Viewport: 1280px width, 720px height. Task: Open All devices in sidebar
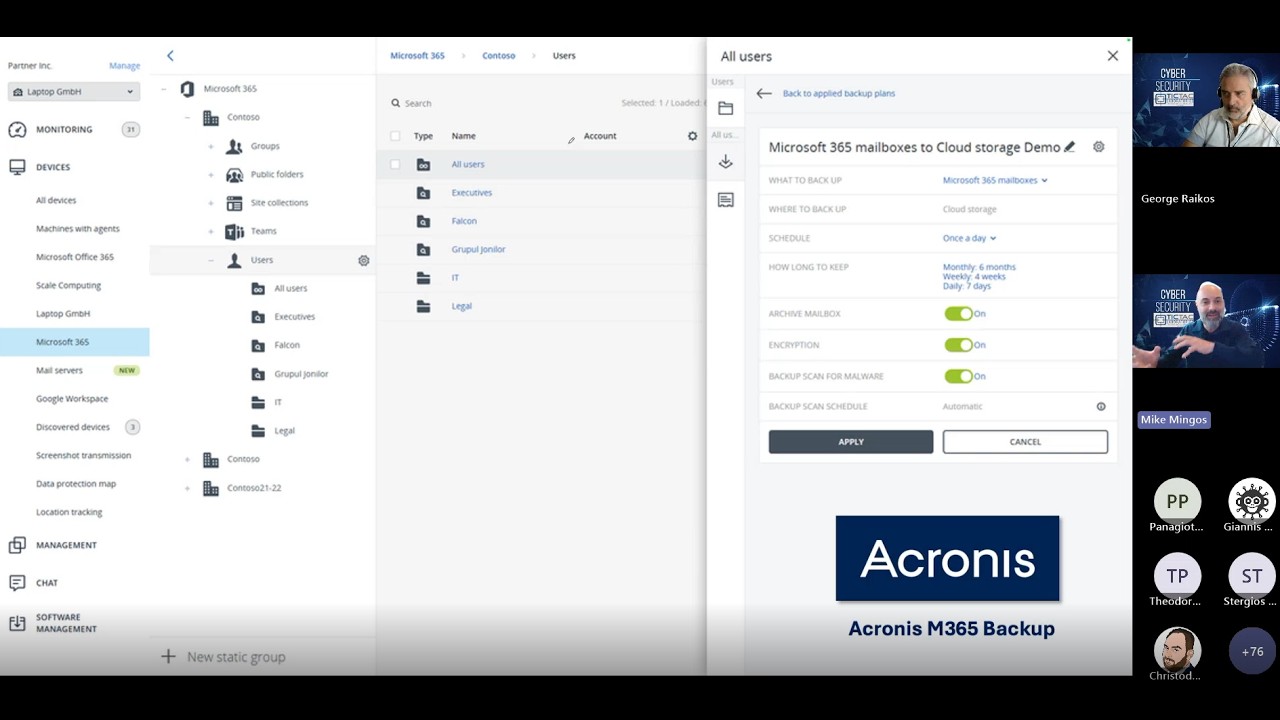coord(56,200)
